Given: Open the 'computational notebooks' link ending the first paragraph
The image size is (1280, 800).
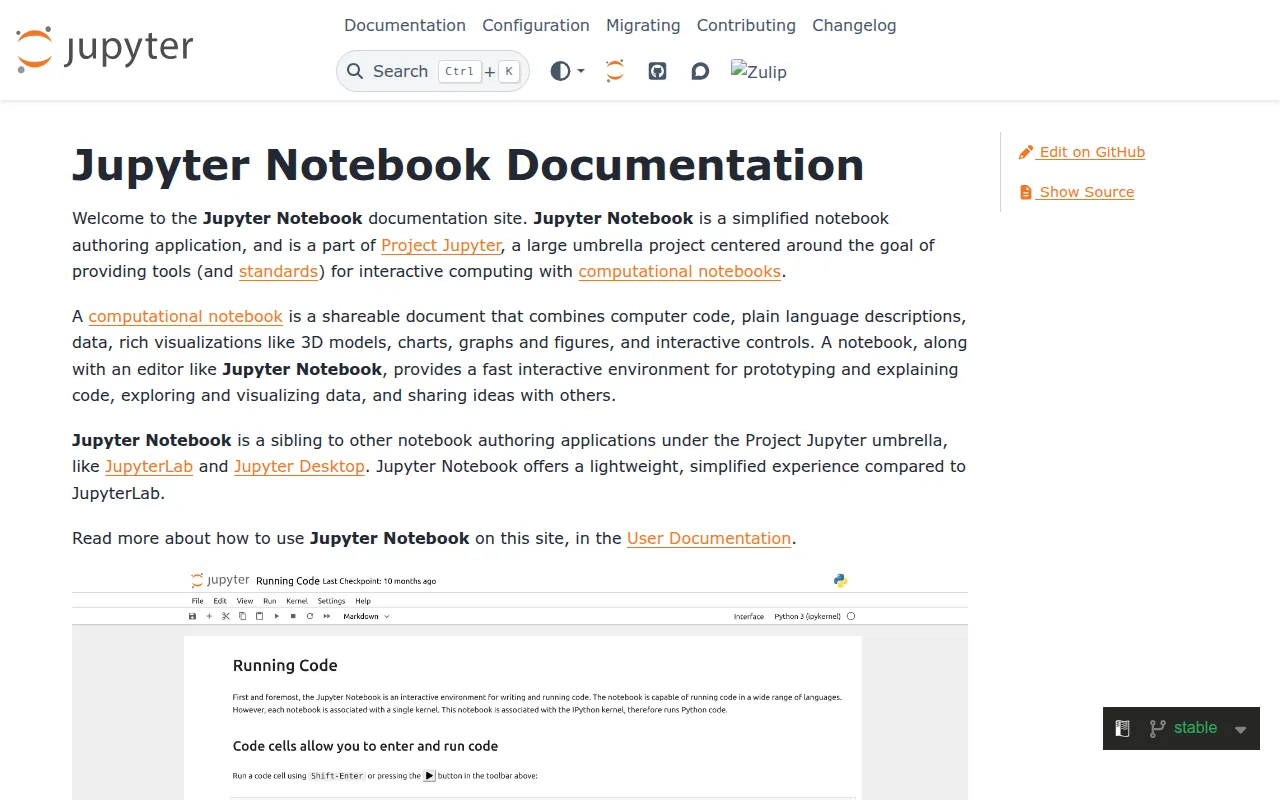Looking at the screenshot, I should click(680, 271).
